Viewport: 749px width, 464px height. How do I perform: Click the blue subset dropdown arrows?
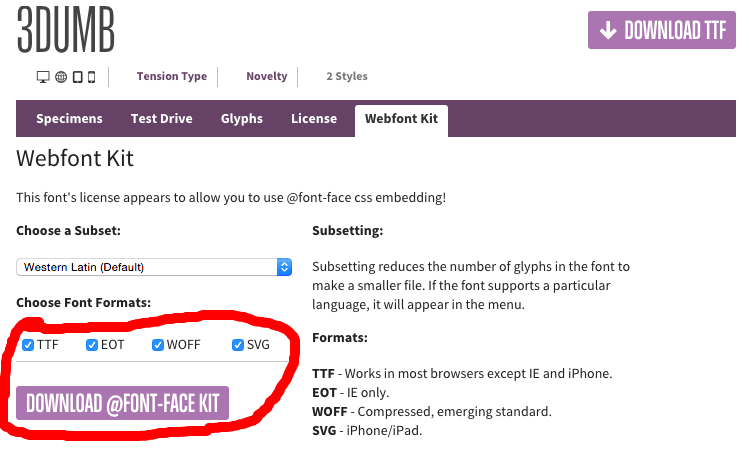(284, 267)
